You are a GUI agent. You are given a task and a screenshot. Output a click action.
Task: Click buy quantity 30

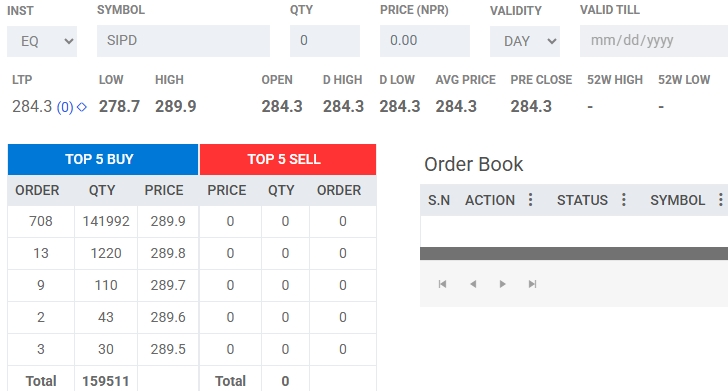coord(106,349)
